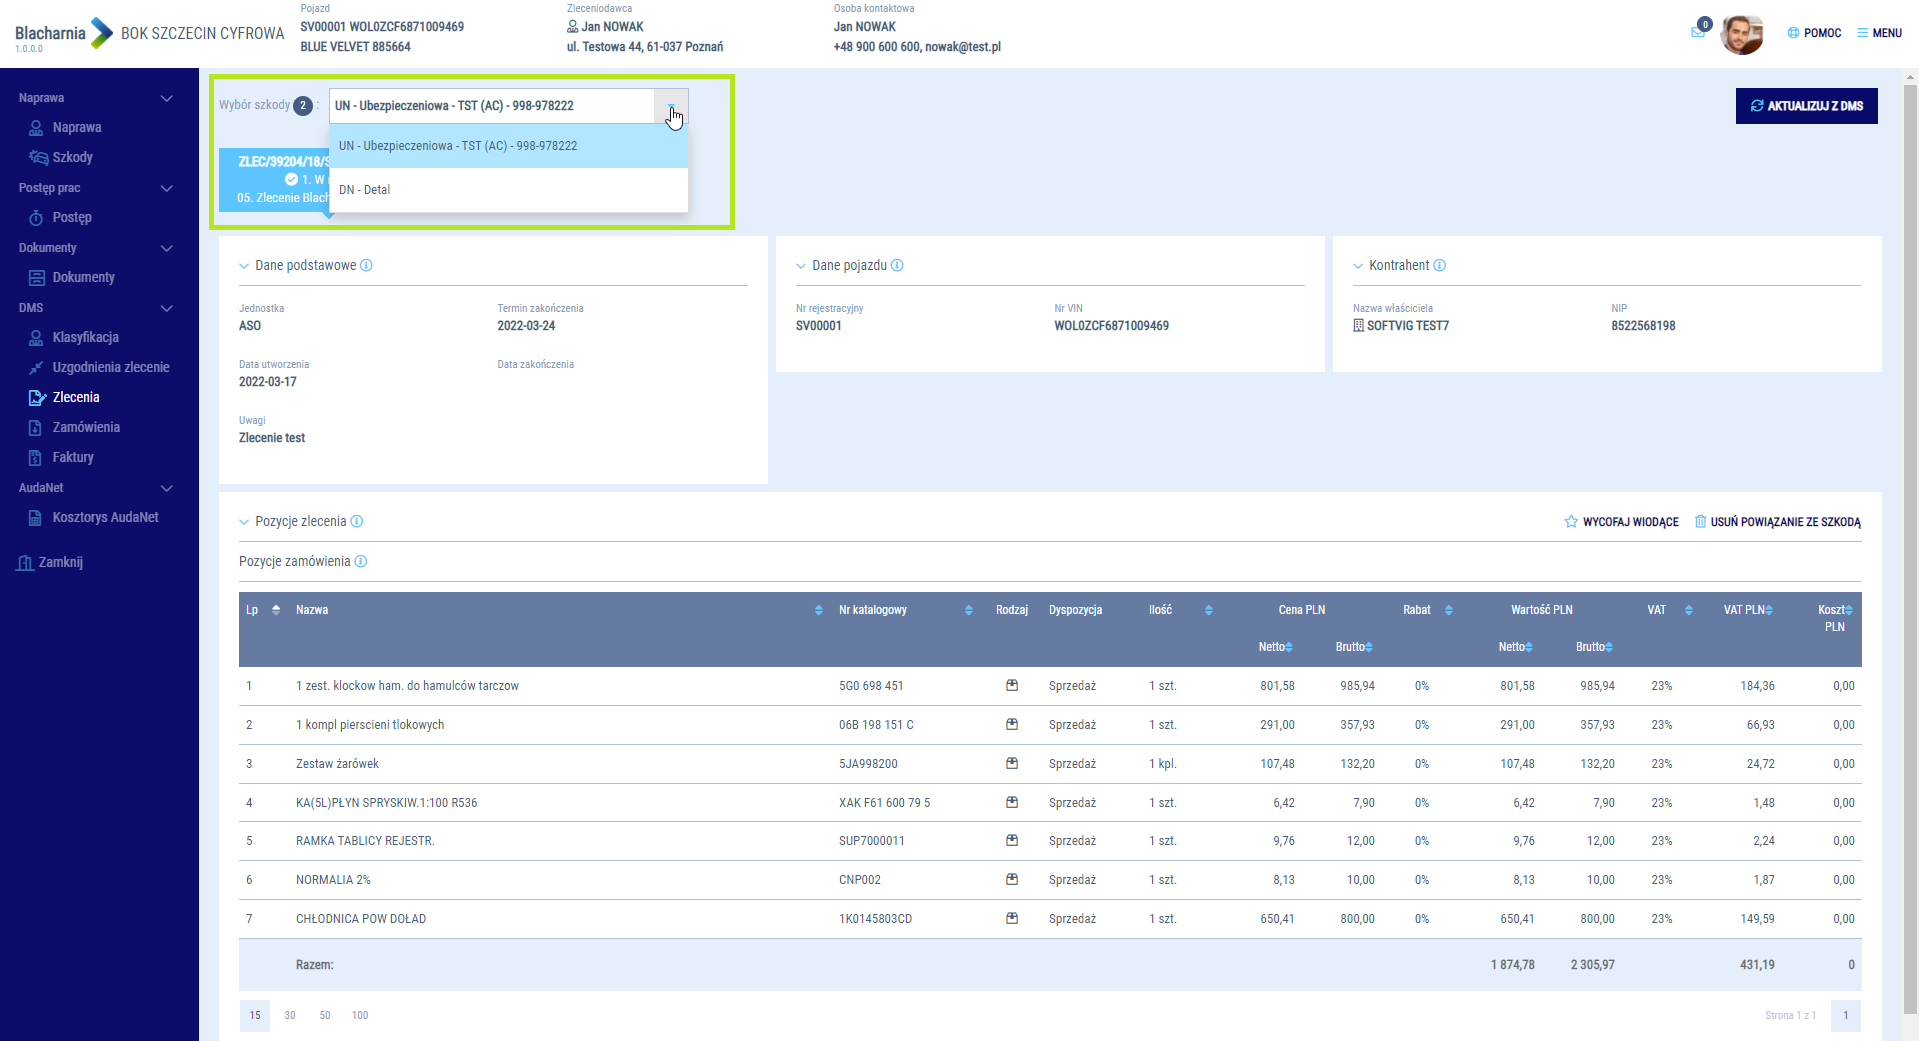The width and height of the screenshot is (1919, 1041).
Task: Click the info icon beside Kontrahent
Action: click(1439, 265)
